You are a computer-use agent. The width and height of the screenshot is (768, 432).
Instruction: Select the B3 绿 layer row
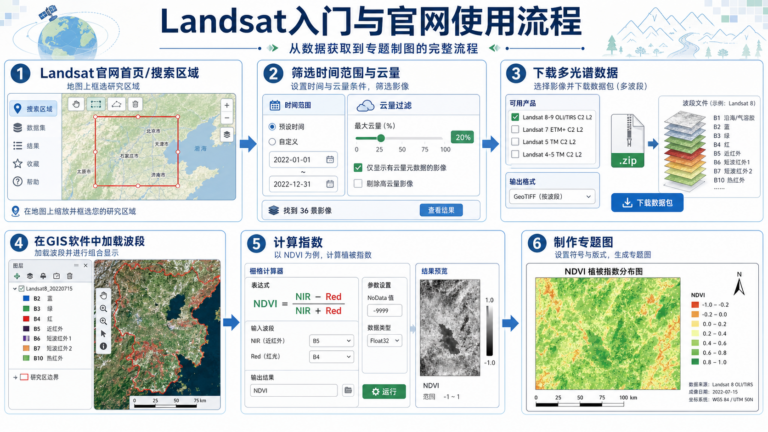[38, 309]
